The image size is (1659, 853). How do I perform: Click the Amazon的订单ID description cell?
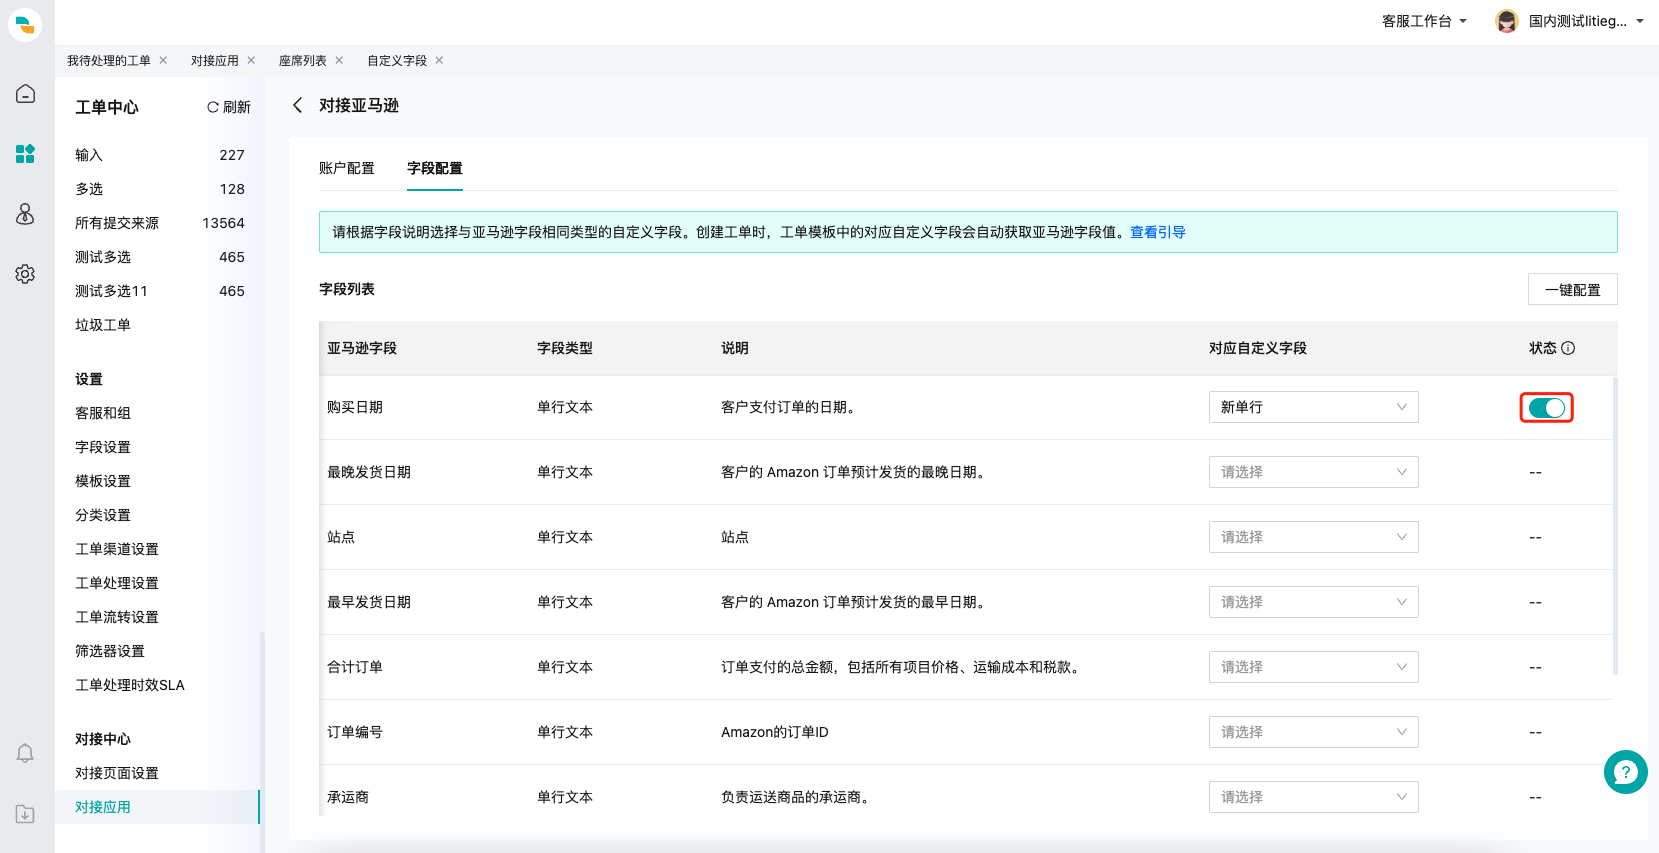[775, 732]
